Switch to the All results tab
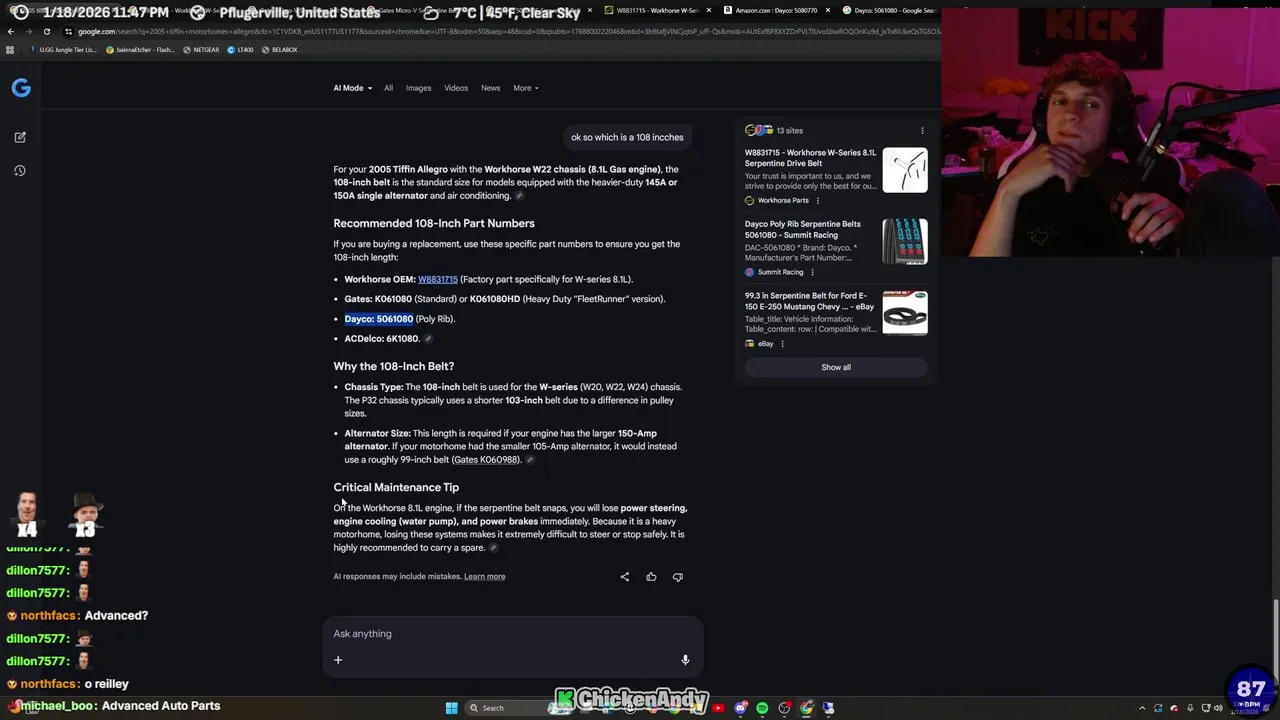 tap(388, 88)
